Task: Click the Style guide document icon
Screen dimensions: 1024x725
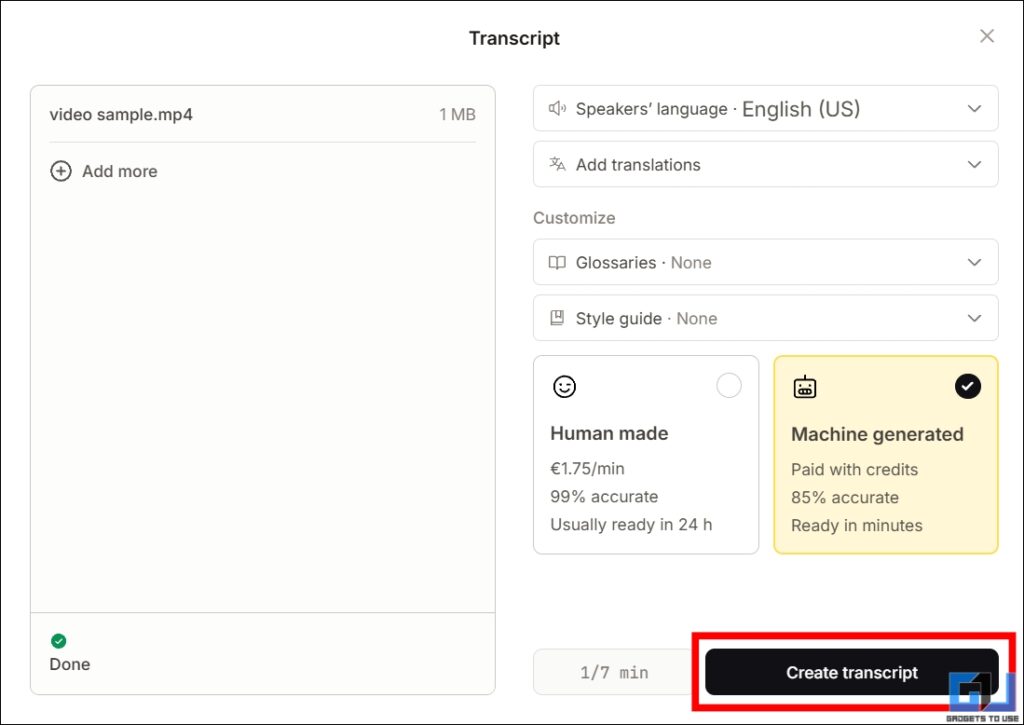Action: point(557,319)
